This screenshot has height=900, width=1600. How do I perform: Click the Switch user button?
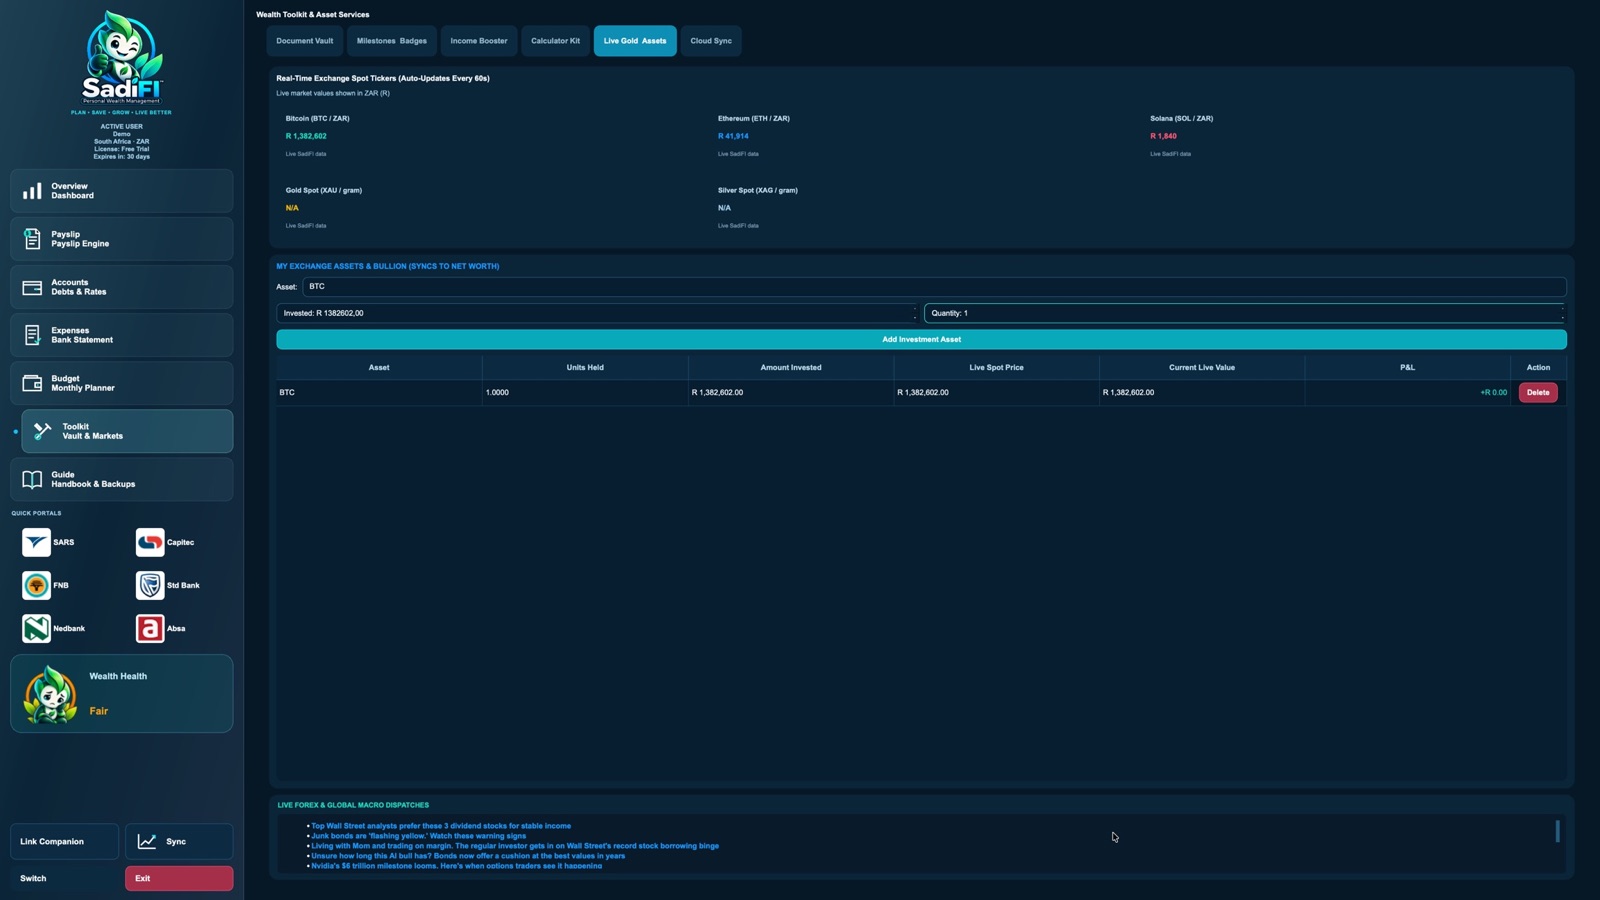(x=64, y=878)
